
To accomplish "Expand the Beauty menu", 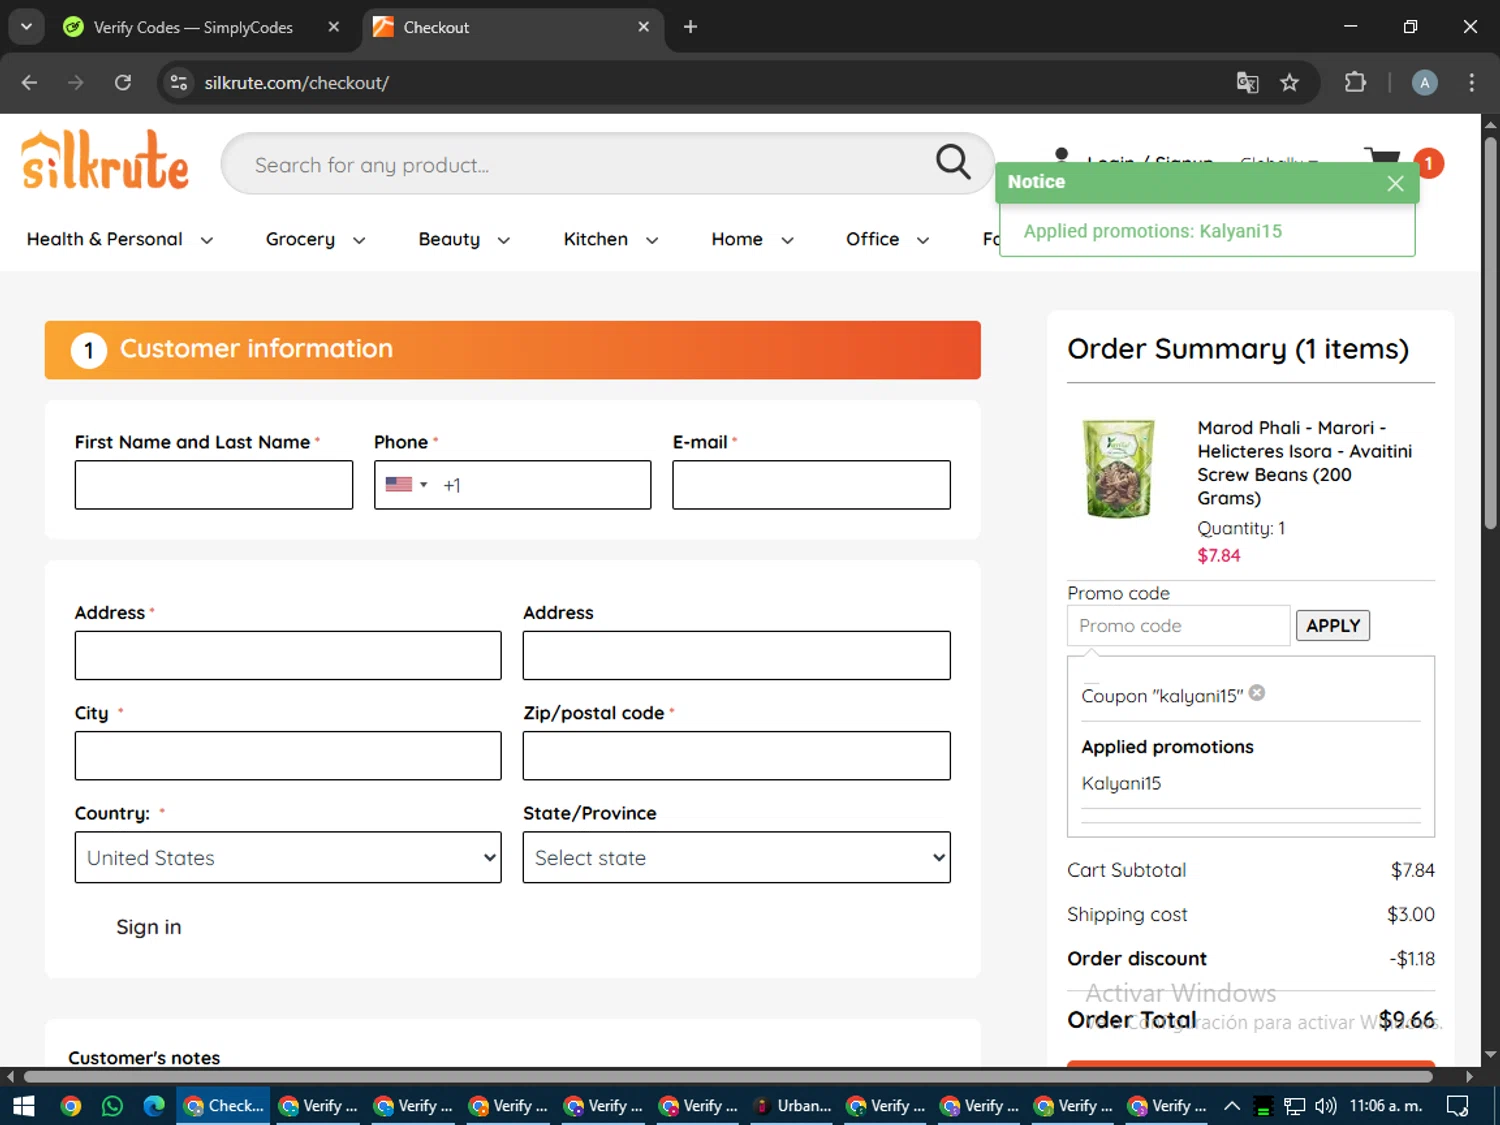I will 464,239.
